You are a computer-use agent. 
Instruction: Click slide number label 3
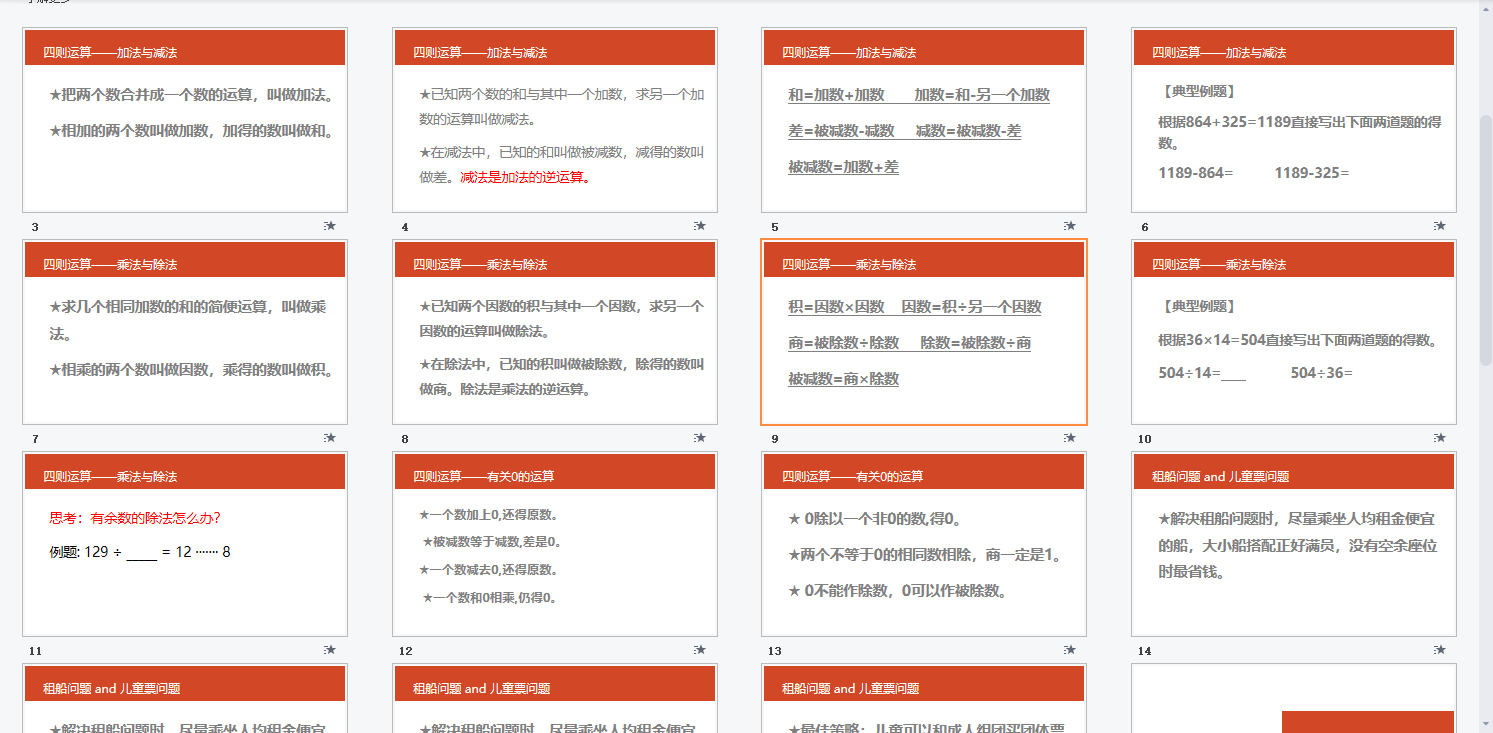click(35, 227)
